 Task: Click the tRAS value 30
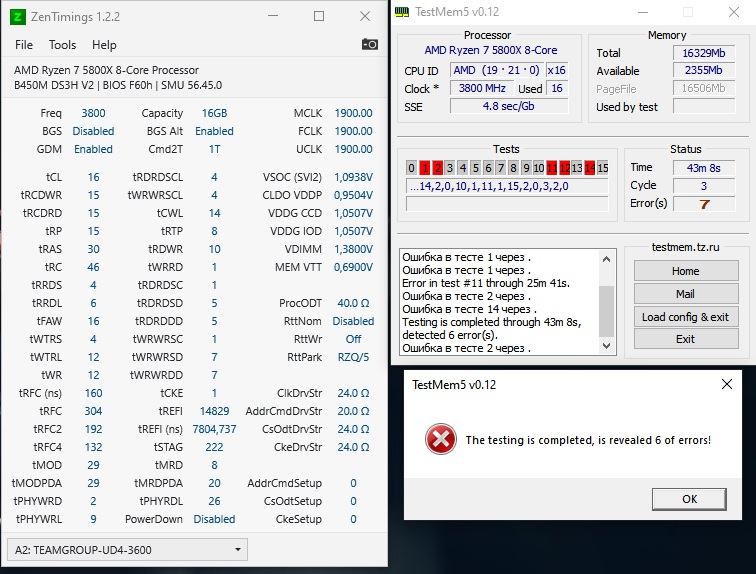tap(93, 249)
